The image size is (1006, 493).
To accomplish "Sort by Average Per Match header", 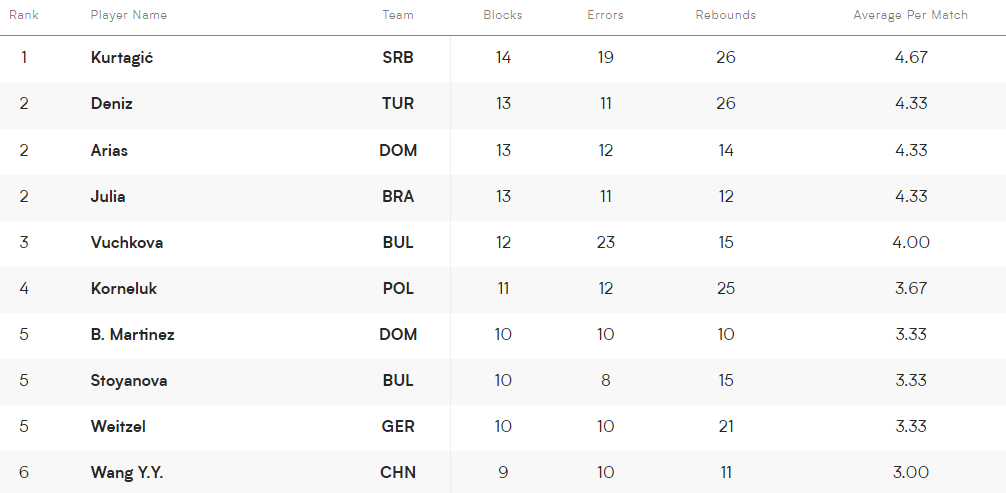I will (x=910, y=15).
